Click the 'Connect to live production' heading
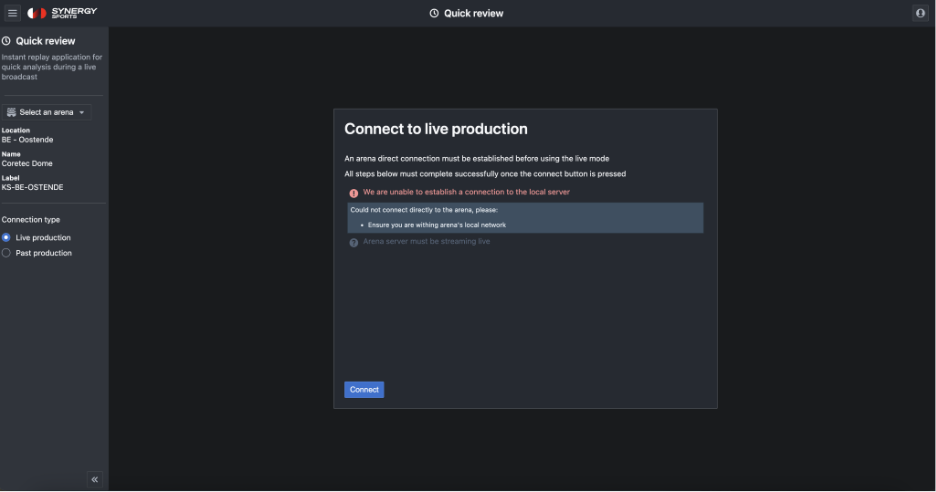 click(436, 129)
